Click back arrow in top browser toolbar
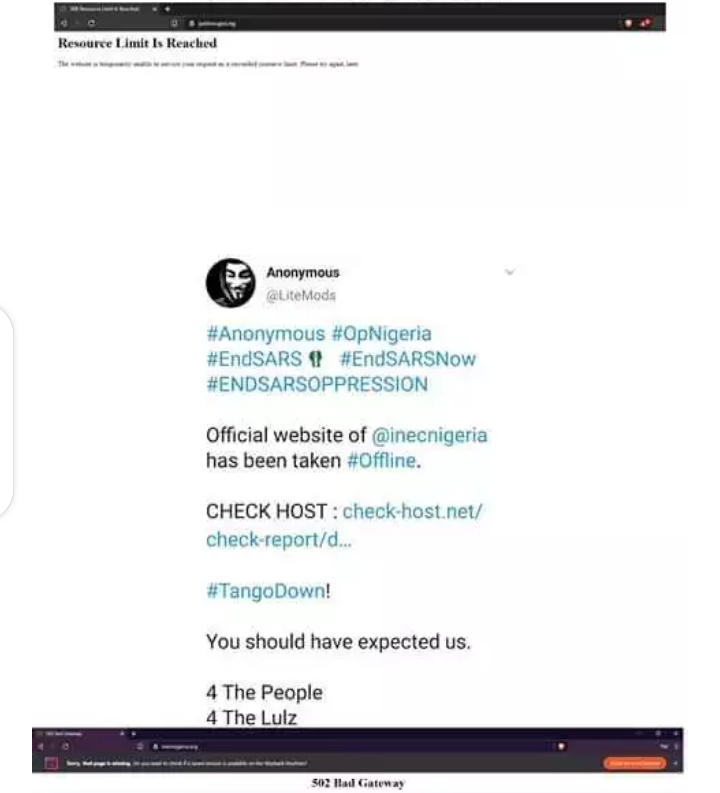The height and width of the screenshot is (793, 720). [x=64, y=23]
